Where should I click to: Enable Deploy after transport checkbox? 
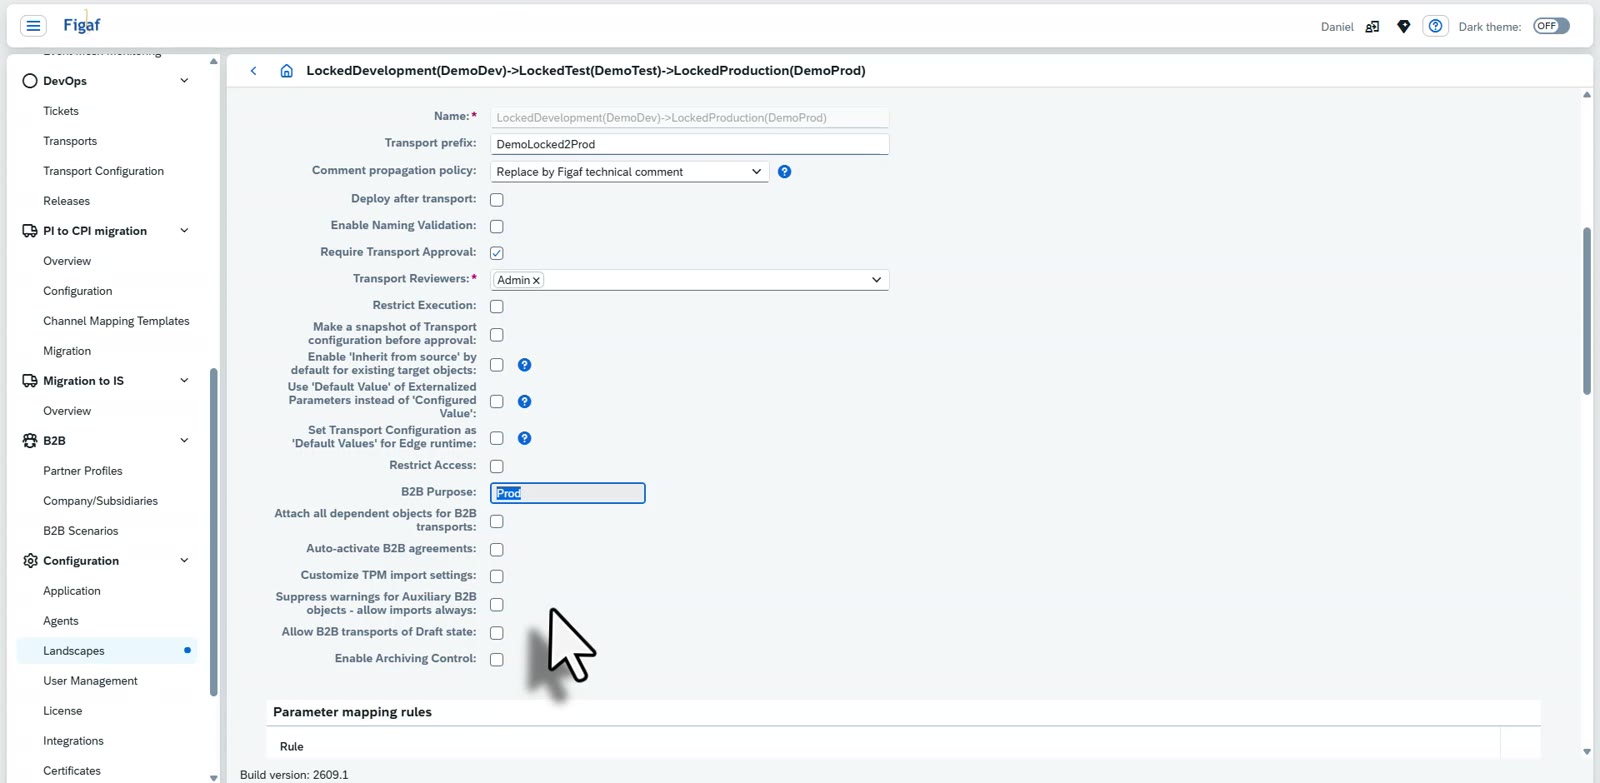(497, 200)
